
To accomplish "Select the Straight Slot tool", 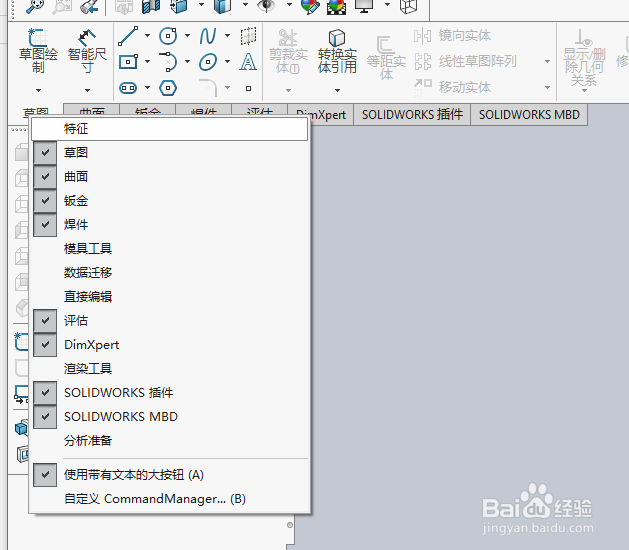I will point(128,88).
